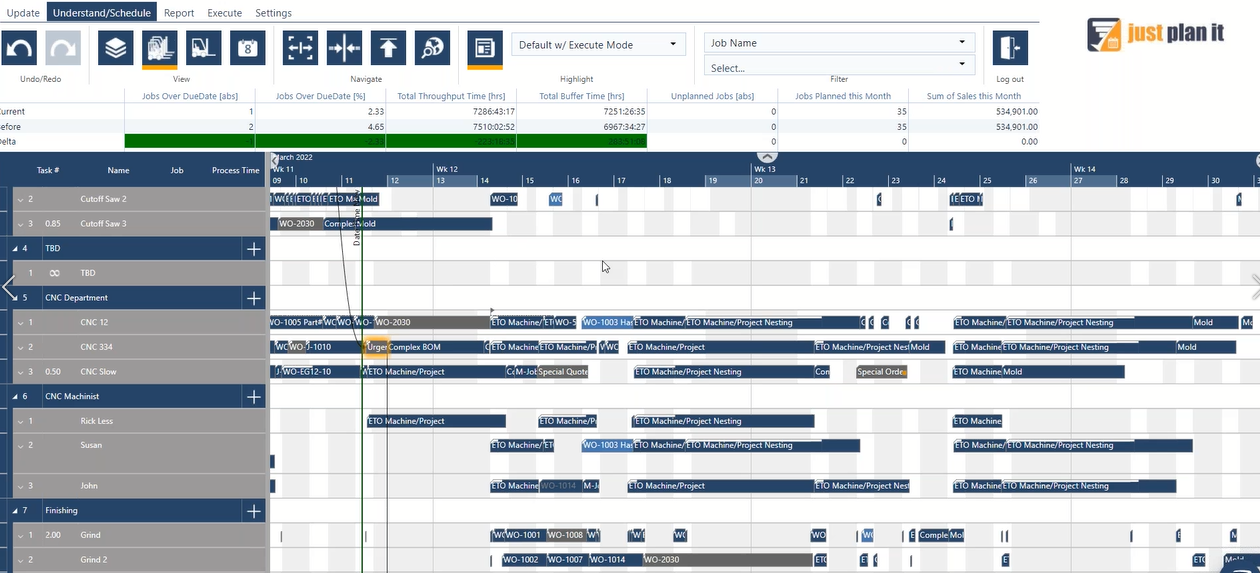Click the Jobs Over DueDate [abs] header
This screenshot has width=1260, height=573.
189,96
